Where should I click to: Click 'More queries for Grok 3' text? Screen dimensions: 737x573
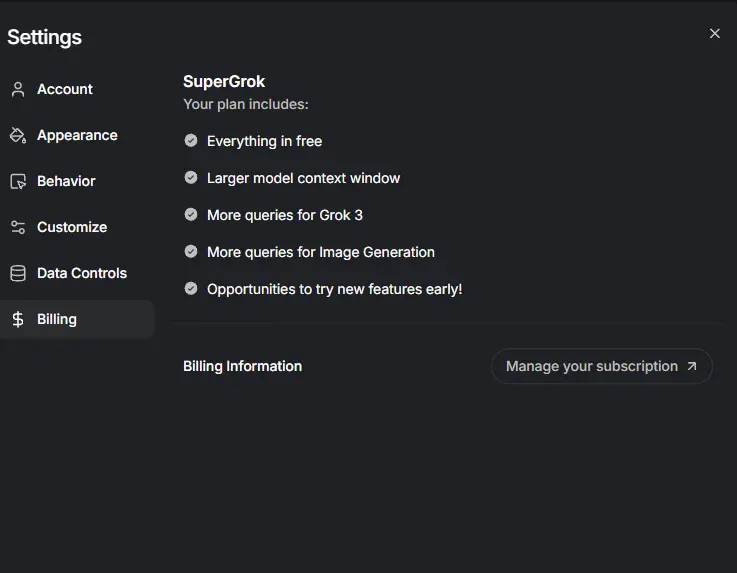[285, 215]
